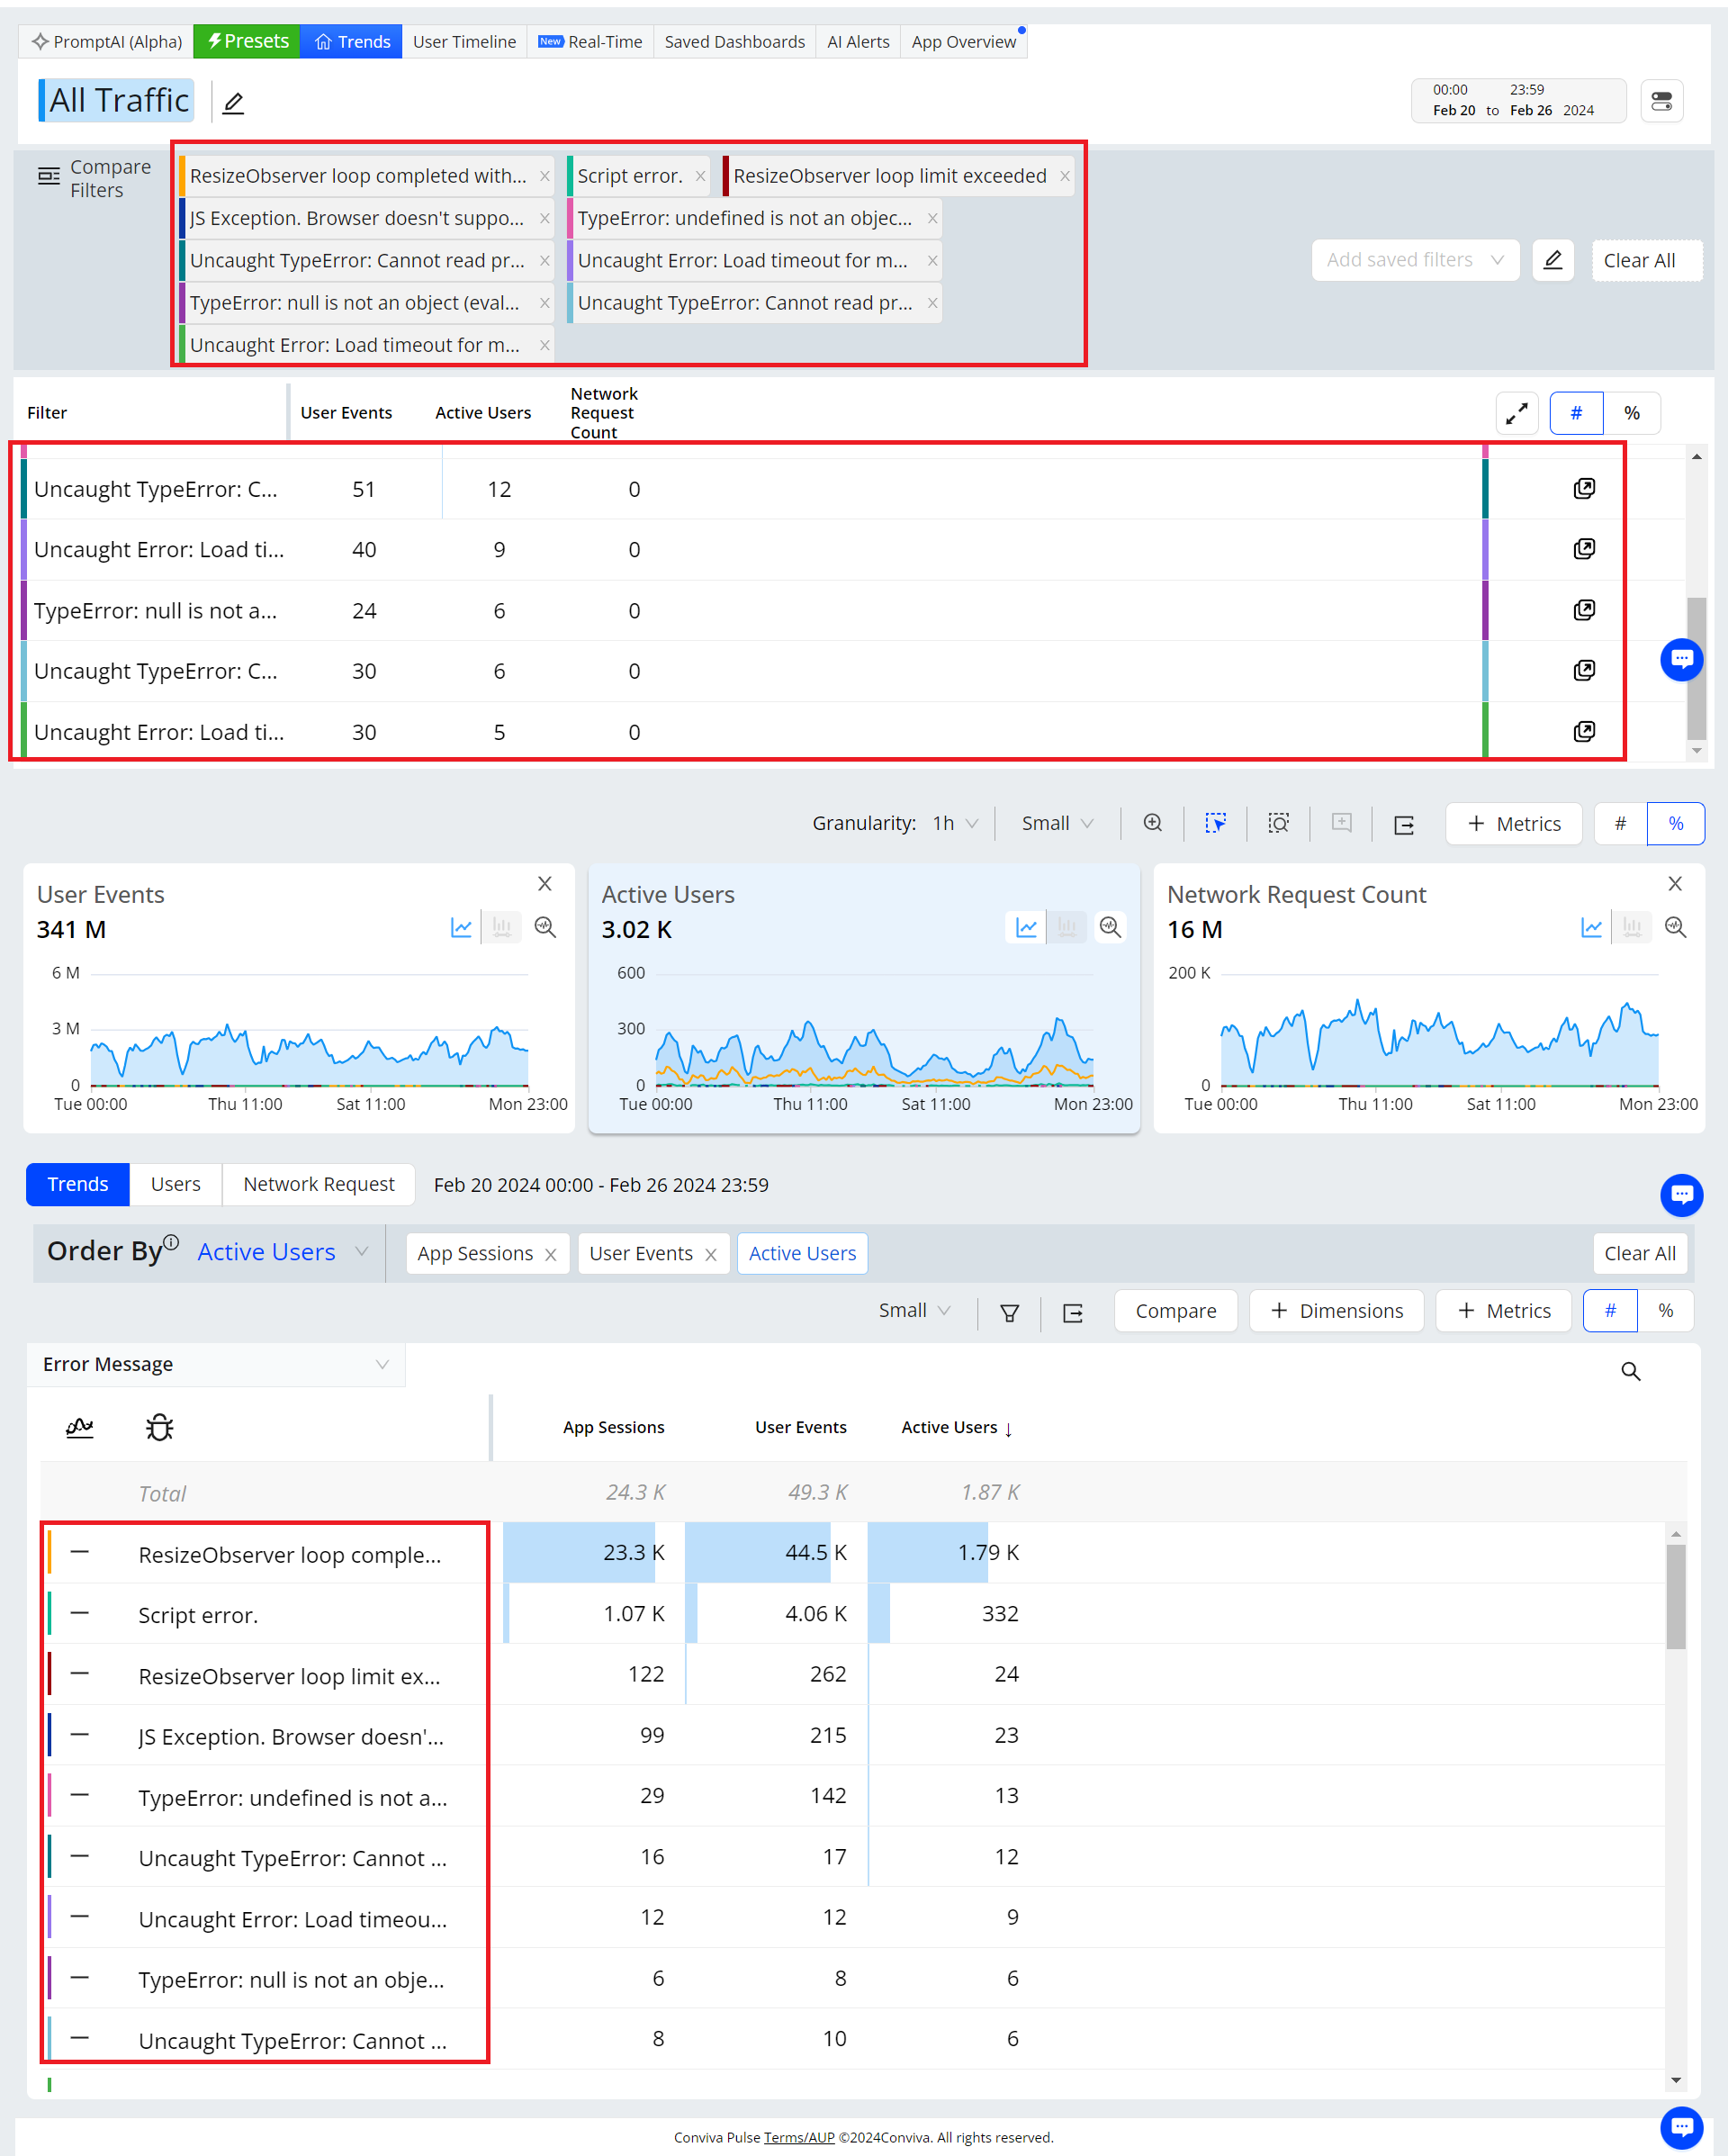Open popup icon for TypeError: null row
Image resolution: width=1728 pixels, height=2156 pixels.
[x=1584, y=610]
